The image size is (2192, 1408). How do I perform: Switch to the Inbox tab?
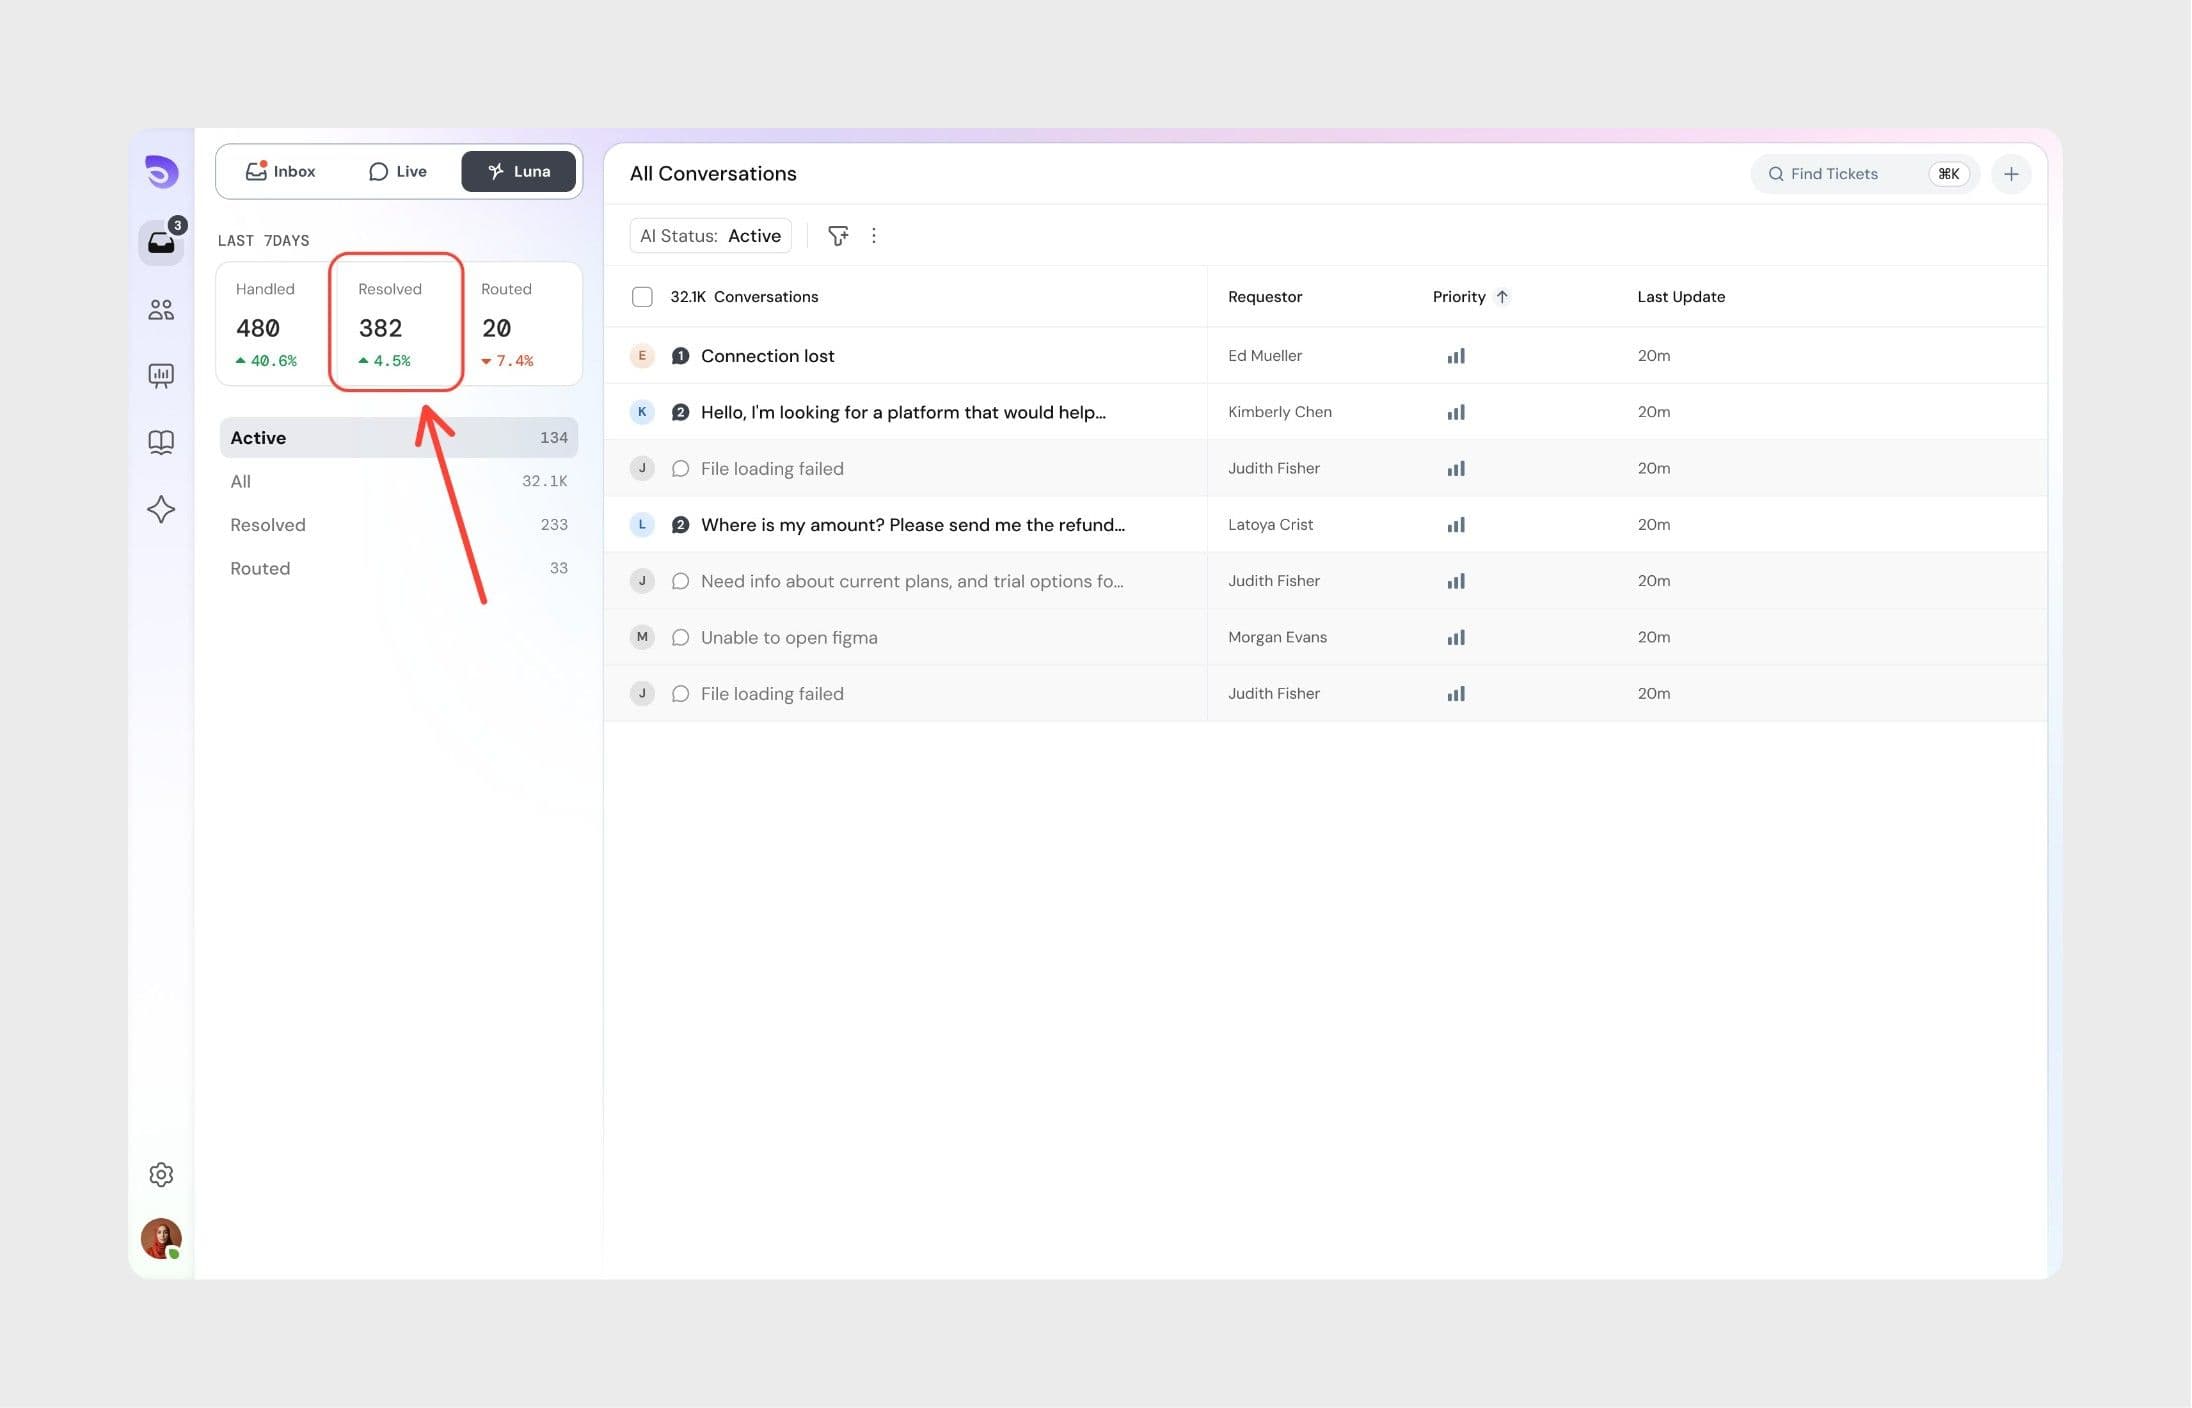point(281,172)
